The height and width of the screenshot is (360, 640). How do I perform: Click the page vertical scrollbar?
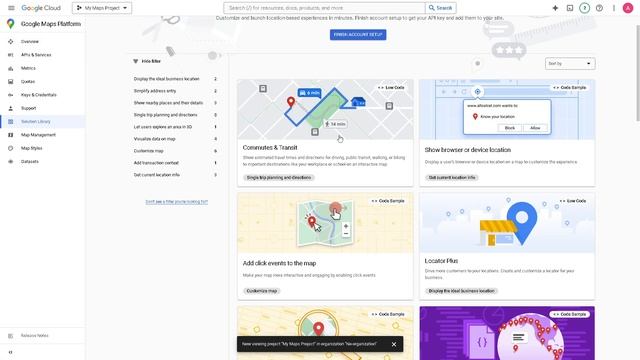coord(637,73)
